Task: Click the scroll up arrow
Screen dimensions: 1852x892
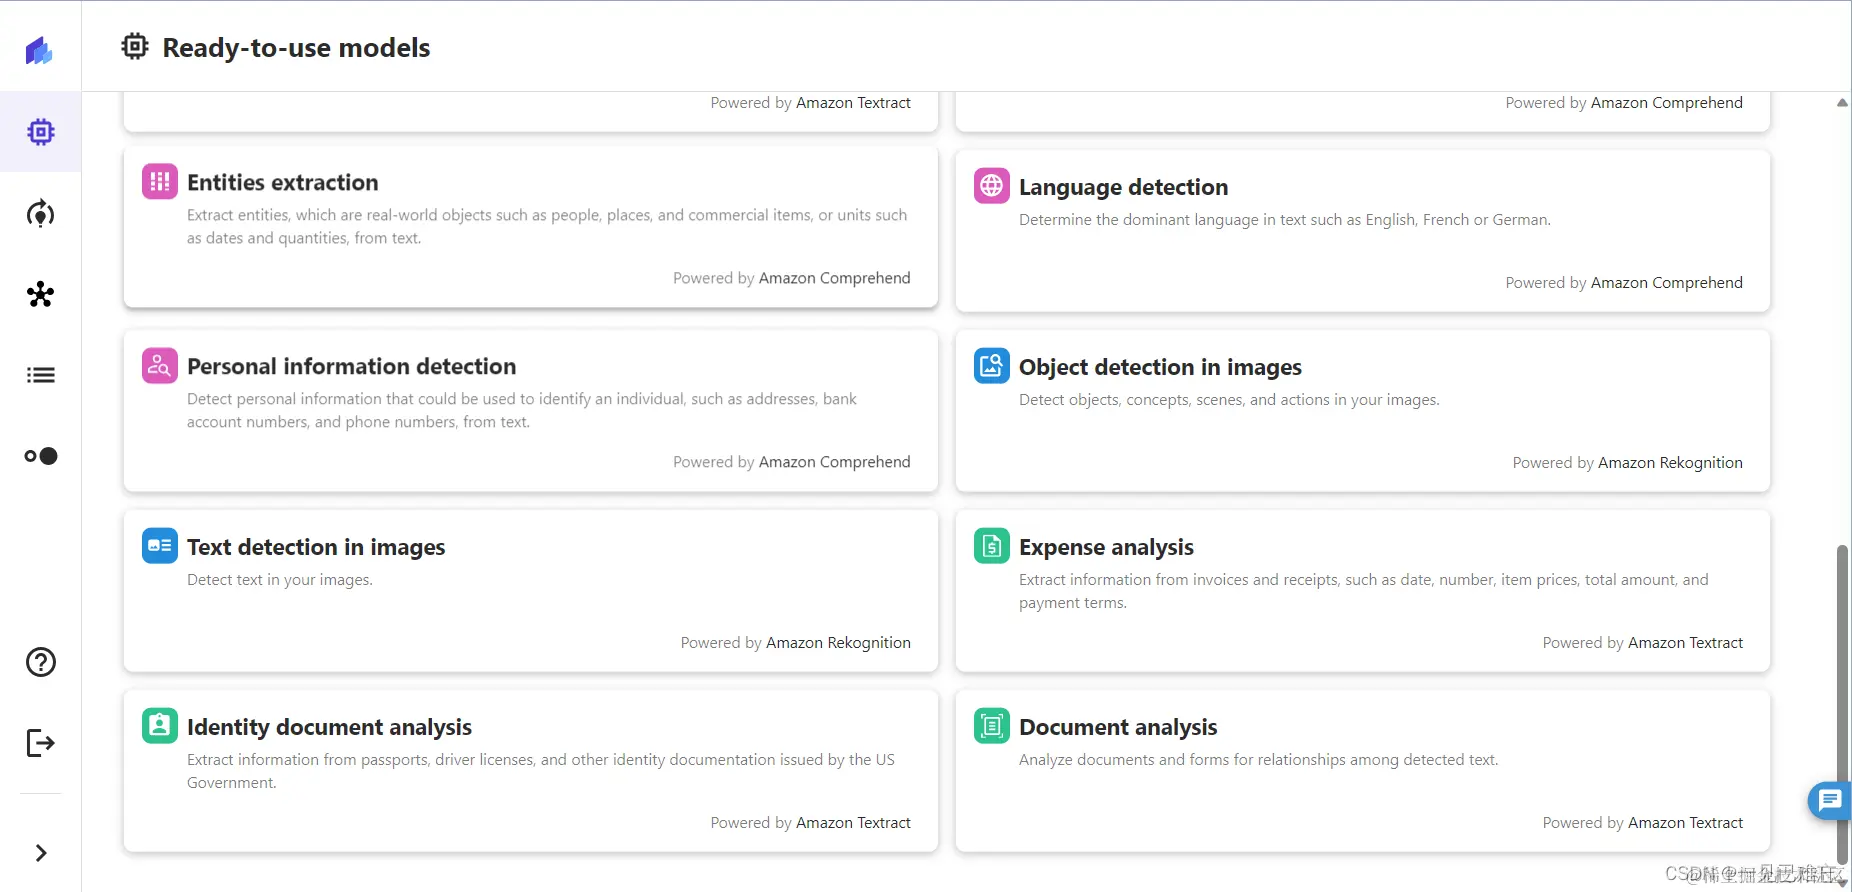Action: point(1842,103)
